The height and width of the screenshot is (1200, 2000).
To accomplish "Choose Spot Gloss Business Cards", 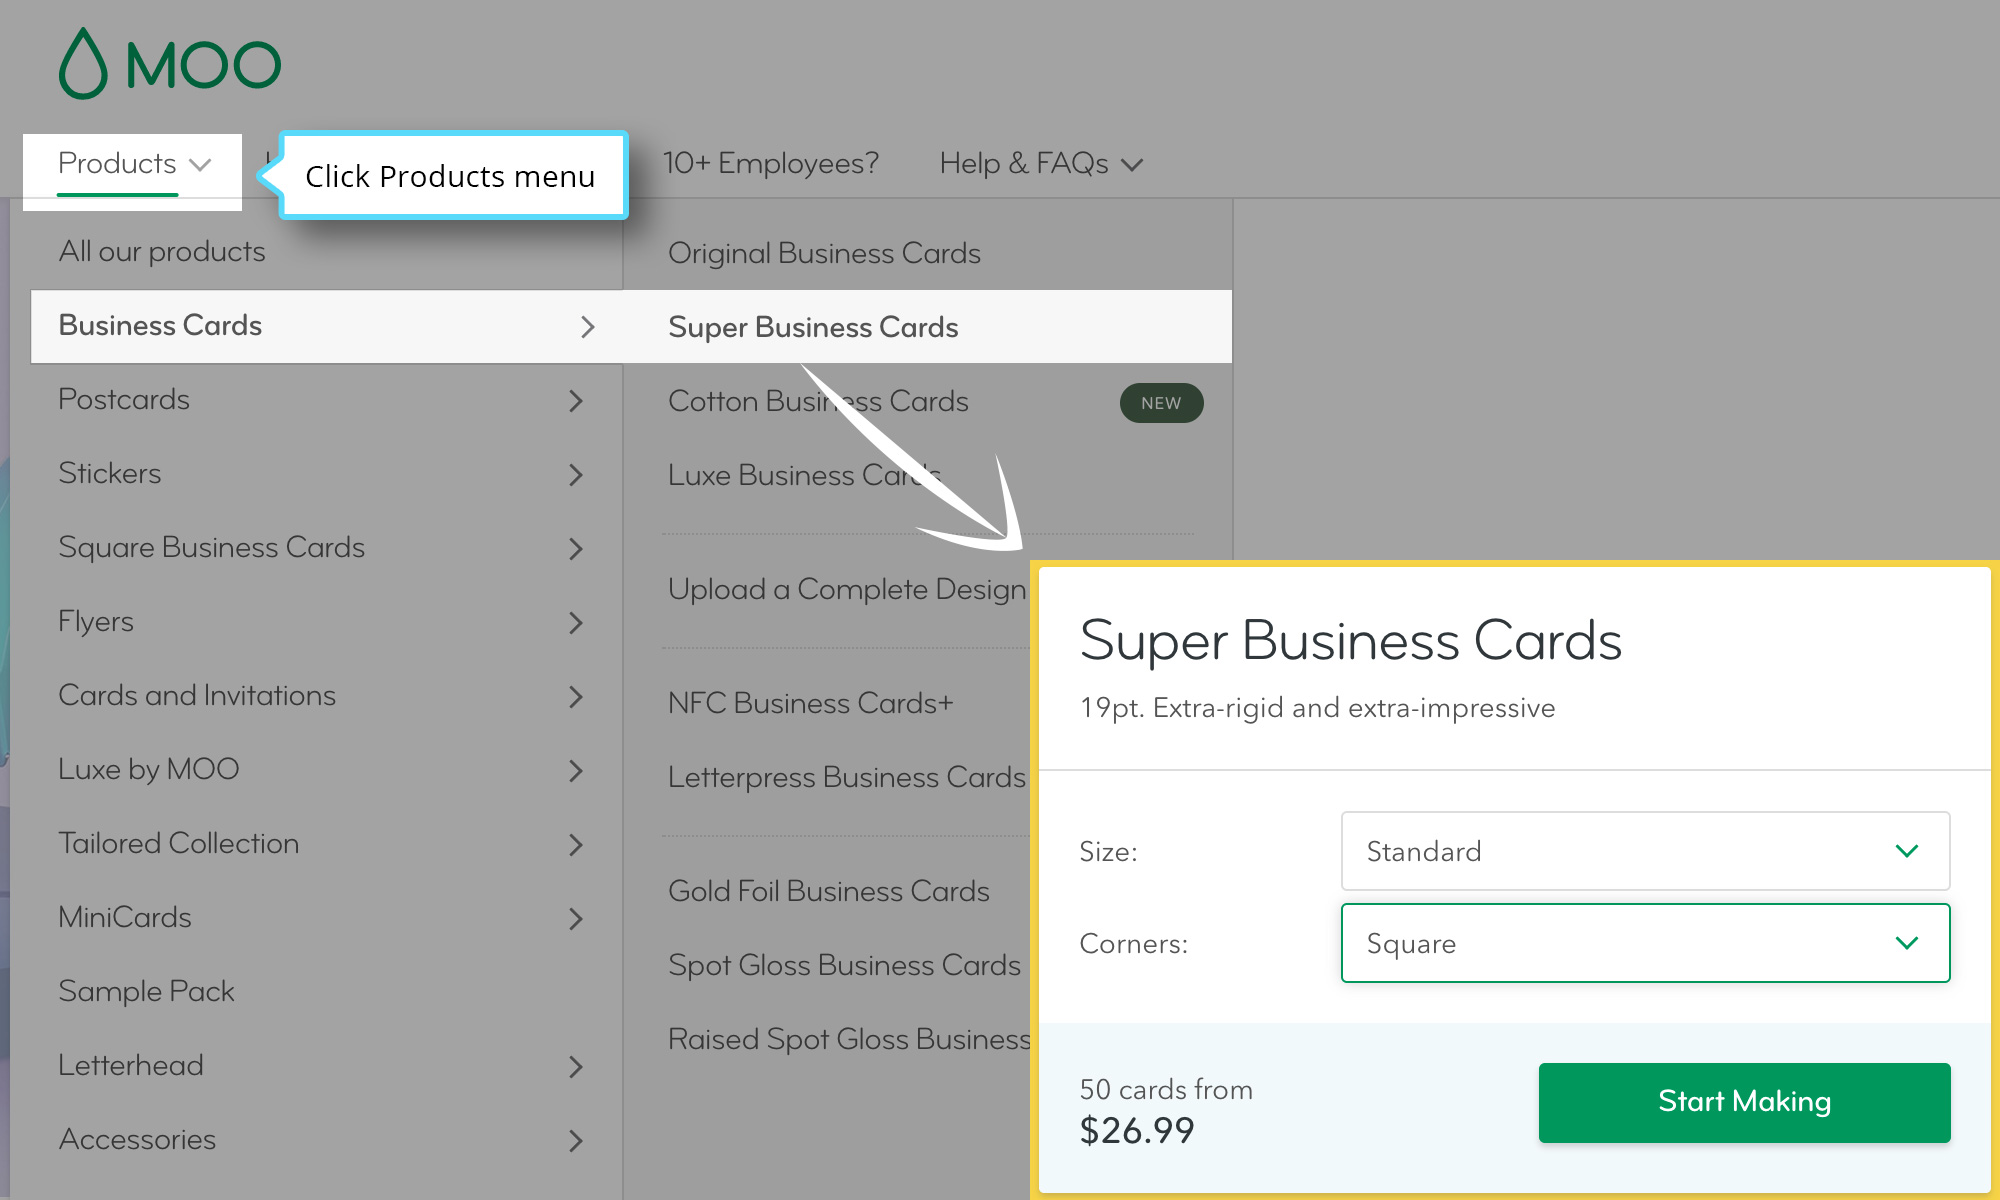I will point(845,965).
